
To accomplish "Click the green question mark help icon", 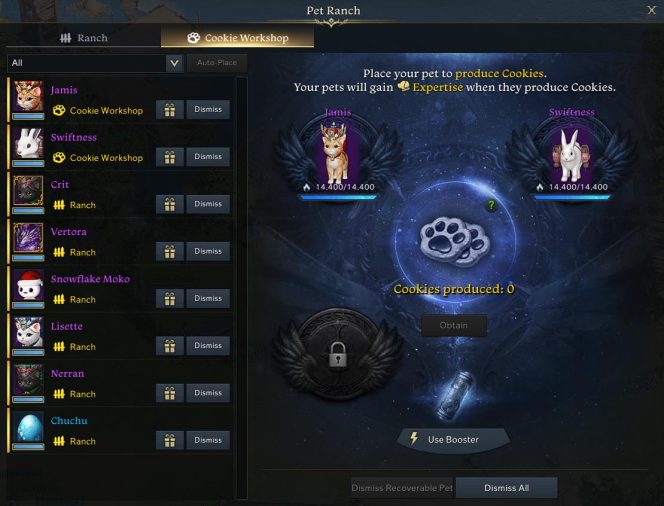I will (491, 205).
